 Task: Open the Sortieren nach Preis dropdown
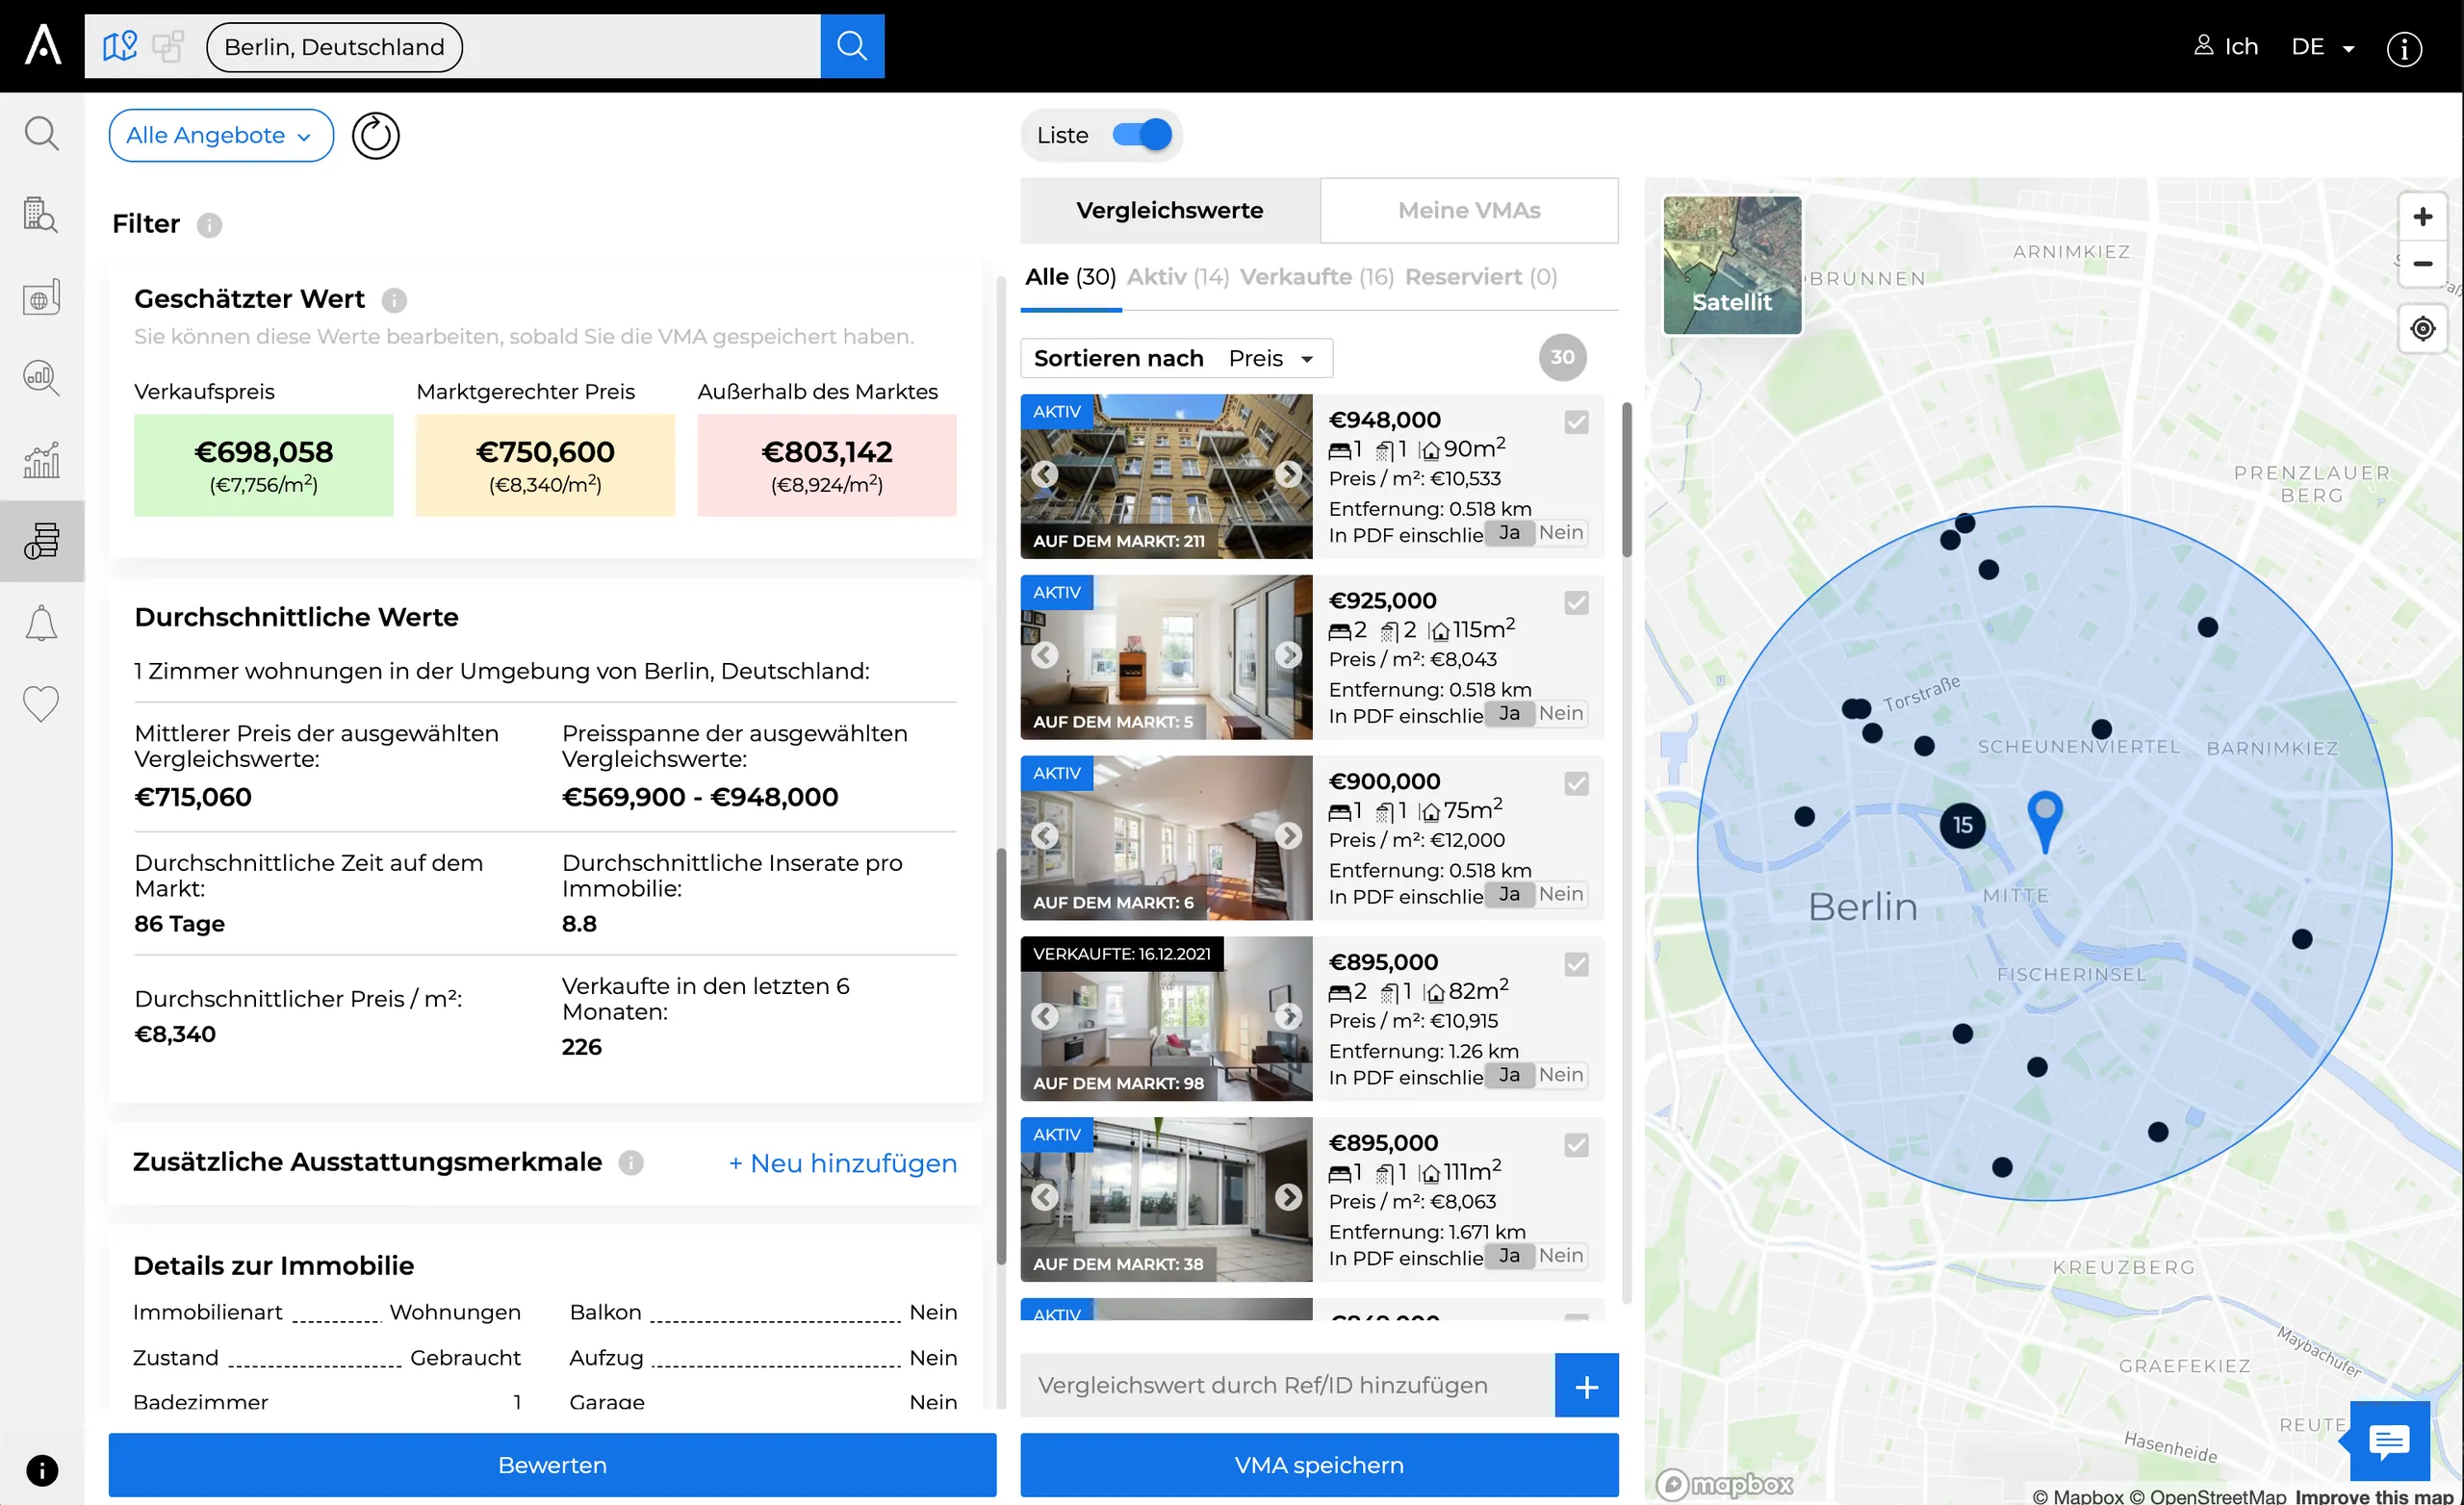1176,358
